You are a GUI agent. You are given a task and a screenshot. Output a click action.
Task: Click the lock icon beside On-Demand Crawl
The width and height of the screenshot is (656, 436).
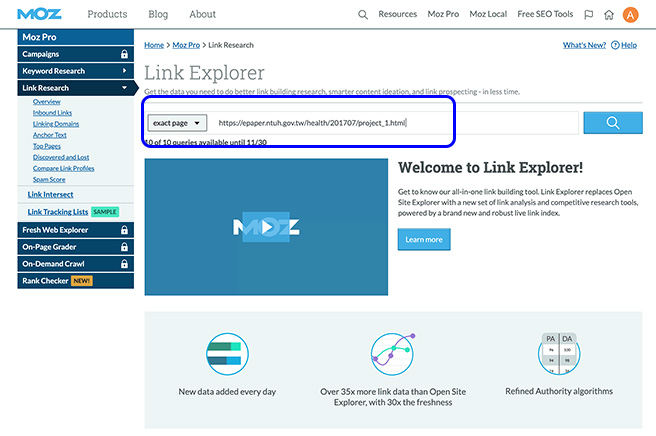click(124, 264)
